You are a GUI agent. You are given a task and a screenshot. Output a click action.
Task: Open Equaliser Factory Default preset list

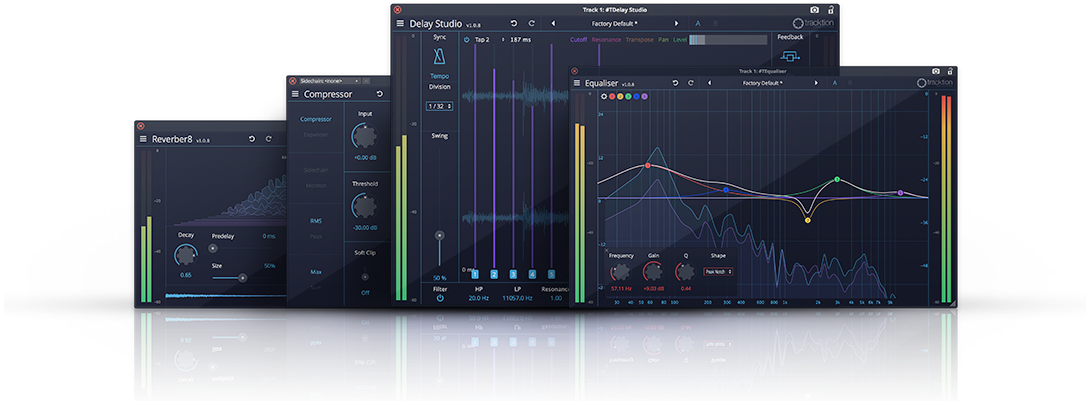(x=763, y=83)
